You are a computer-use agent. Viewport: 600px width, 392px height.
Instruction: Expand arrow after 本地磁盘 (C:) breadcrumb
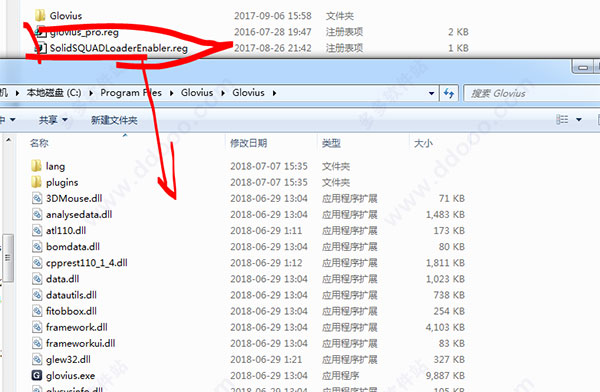pyautogui.click(x=91, y=93)
